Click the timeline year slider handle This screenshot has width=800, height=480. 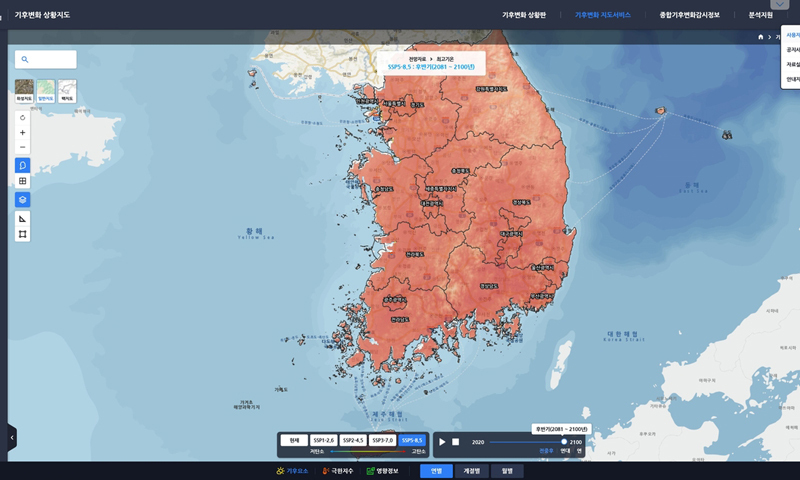tap(564, 441)
